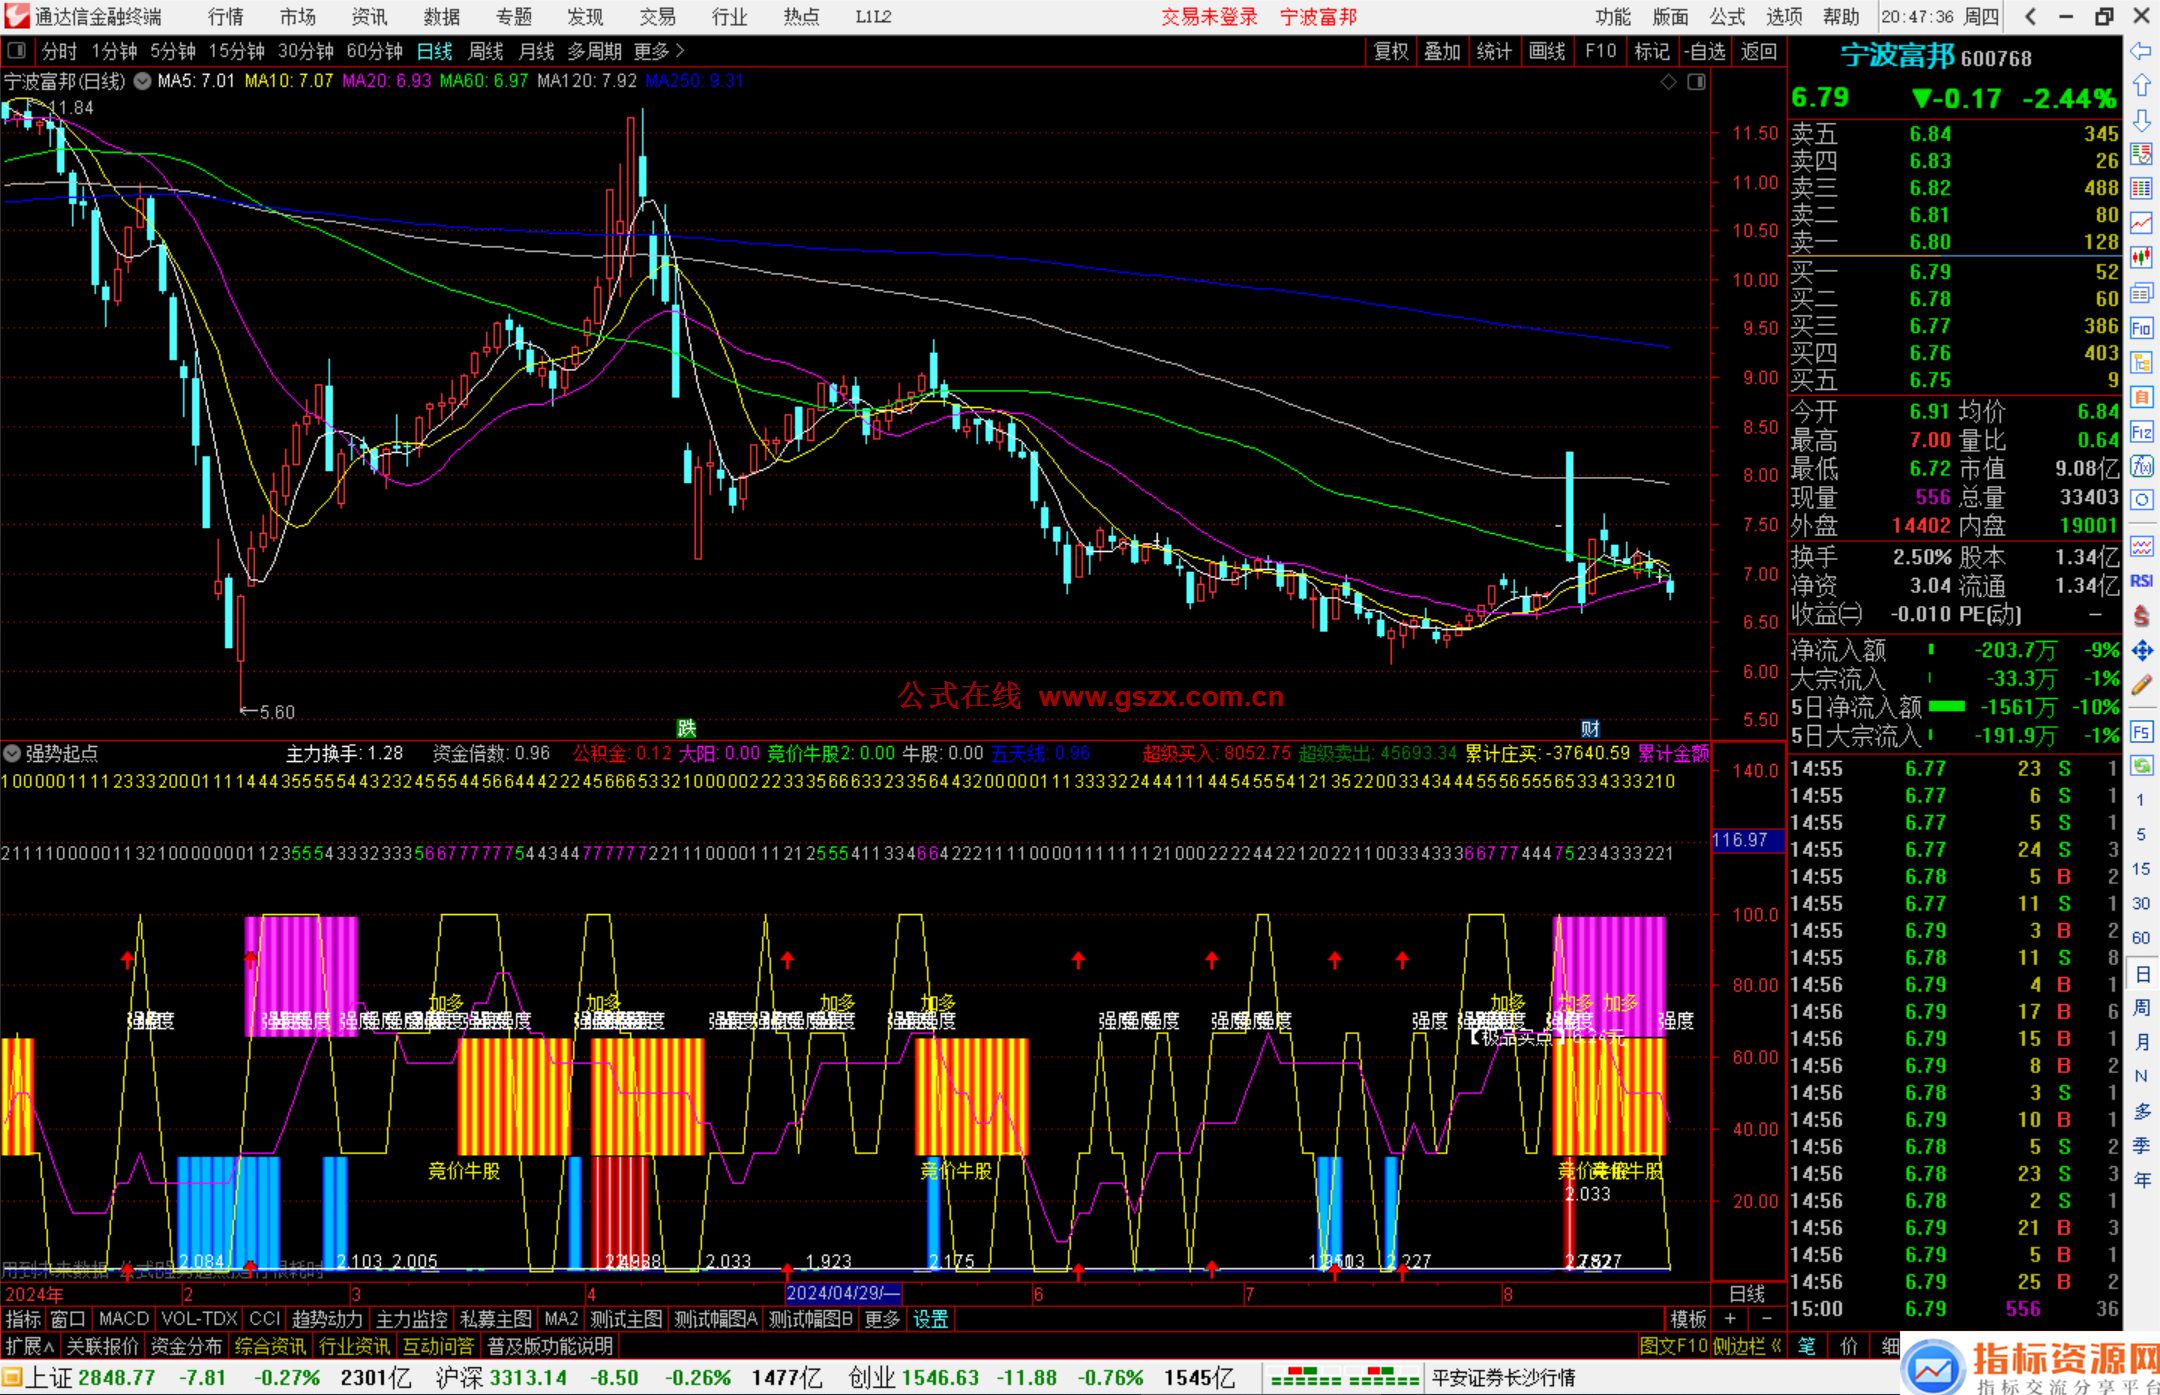2160x1395 pixels.
Task: Click the up arrow icon in right sidebar
Action: (2141, 86)
